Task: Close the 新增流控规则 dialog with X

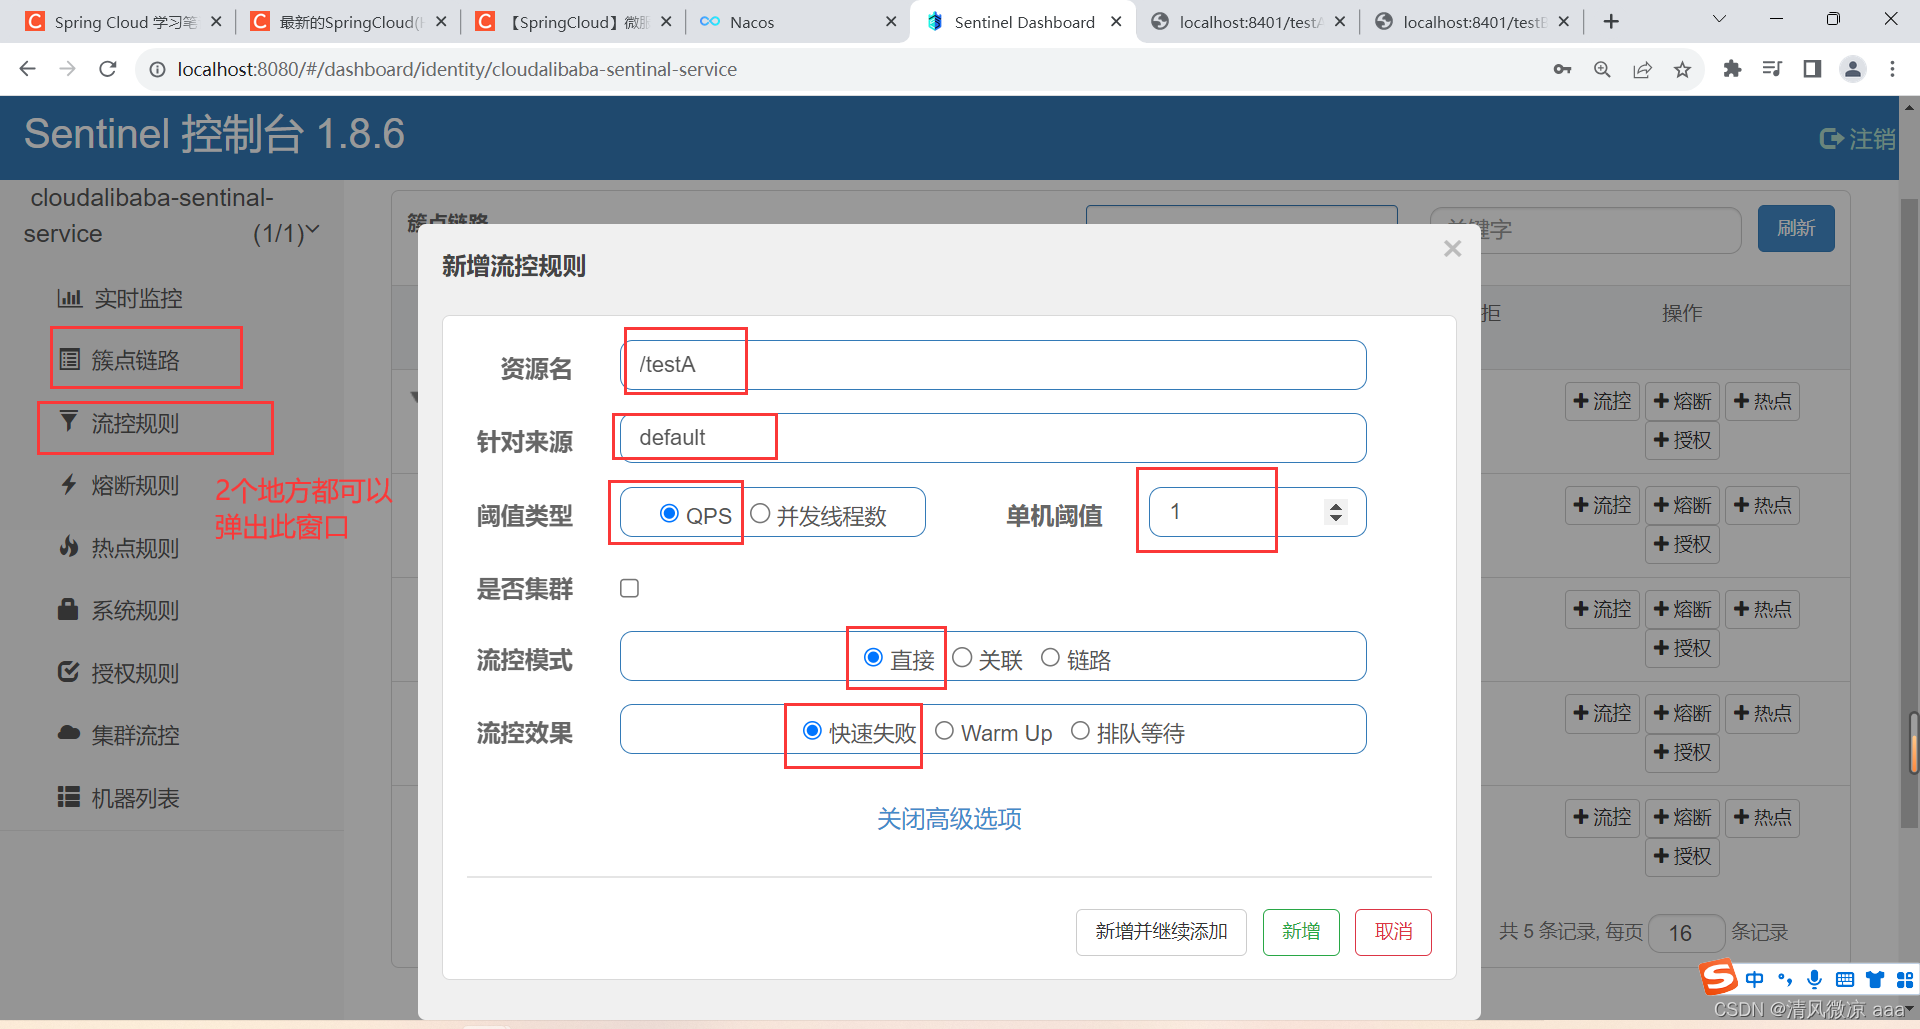Action: (x=1453, y=248)
